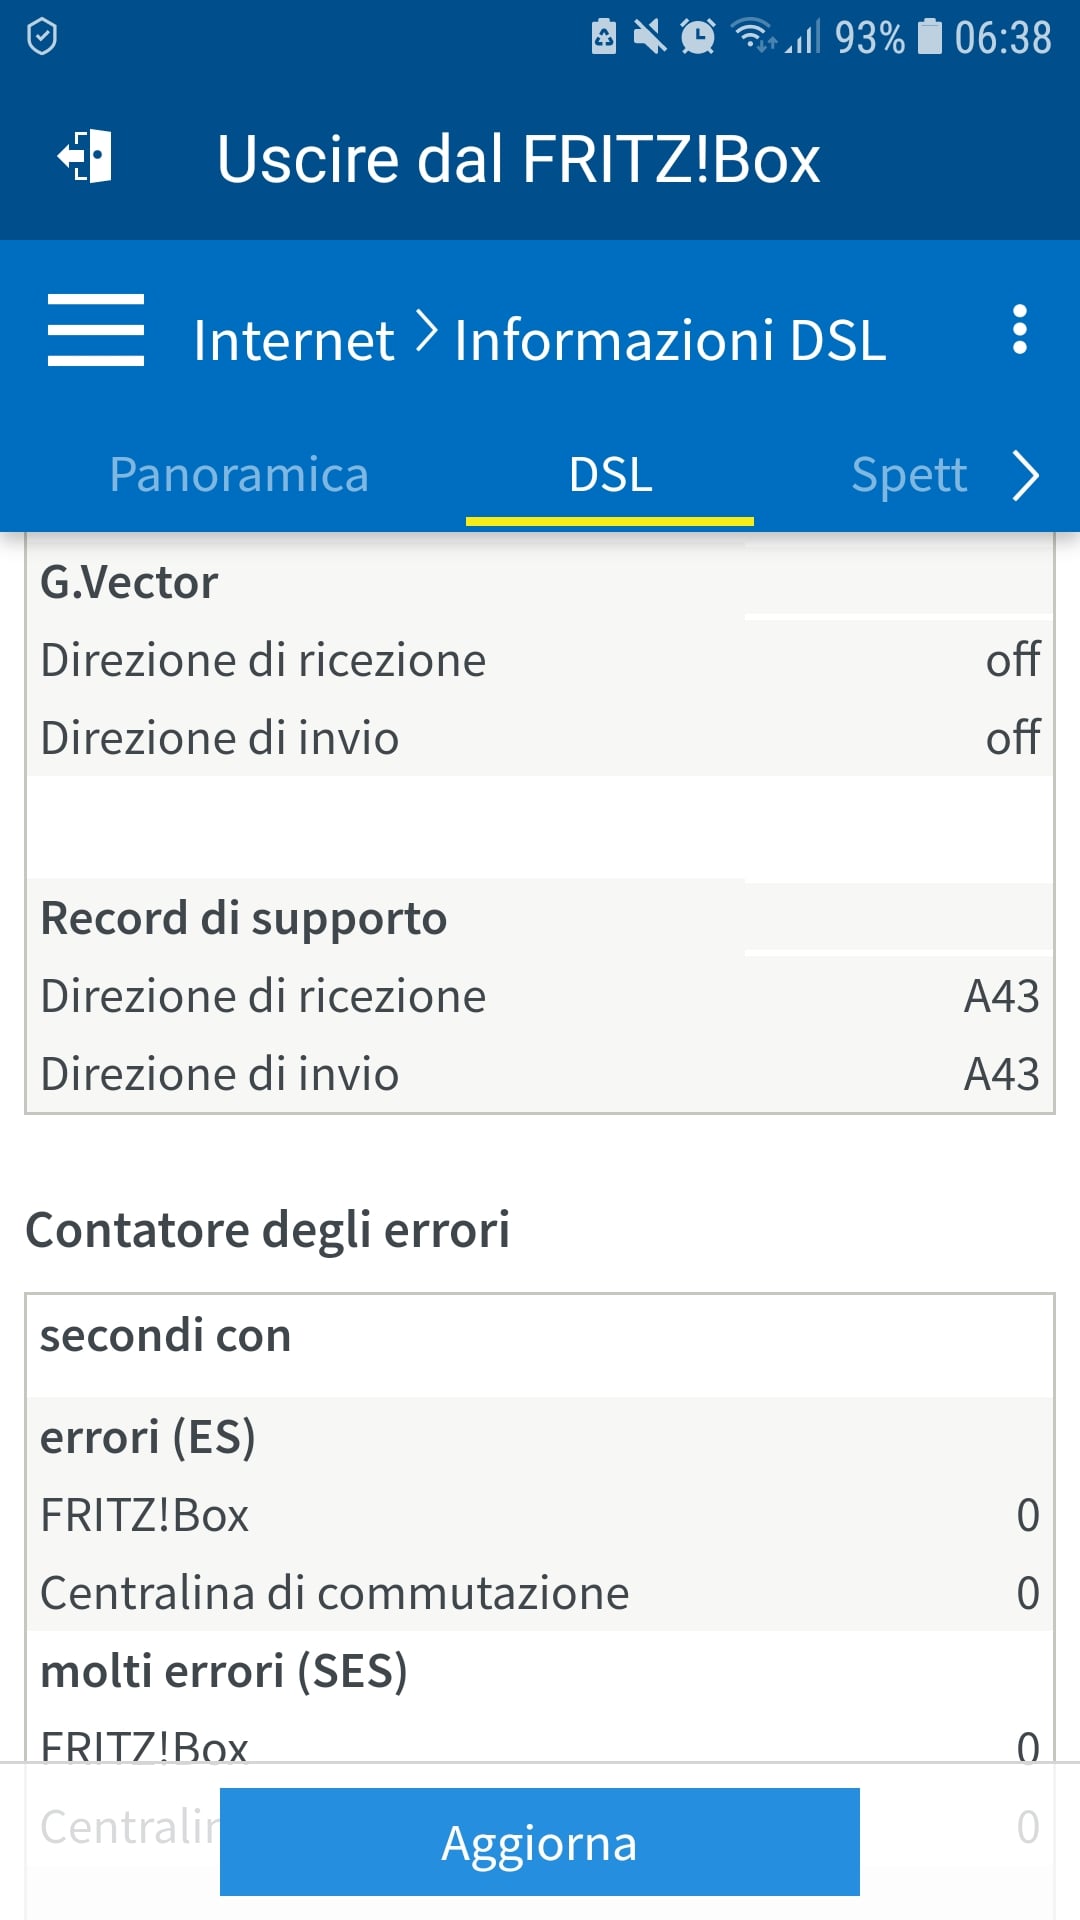Tap the G.Vector section header
The height and width of the screenshot is (1920, 1080).
pos(130,582)
